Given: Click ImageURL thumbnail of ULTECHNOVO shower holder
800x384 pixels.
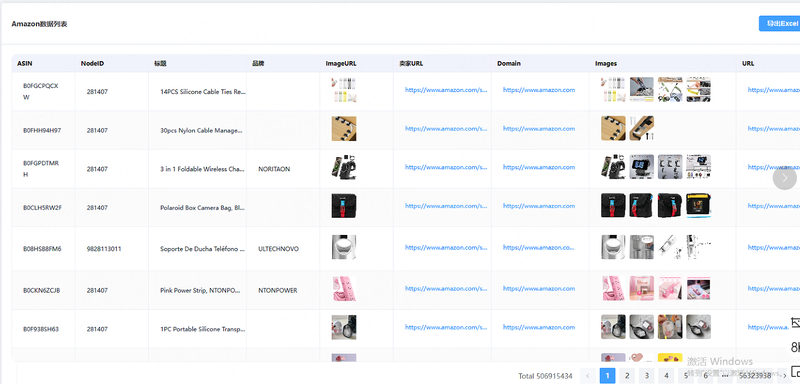Looking at the screenshot, I should (344, 247).
